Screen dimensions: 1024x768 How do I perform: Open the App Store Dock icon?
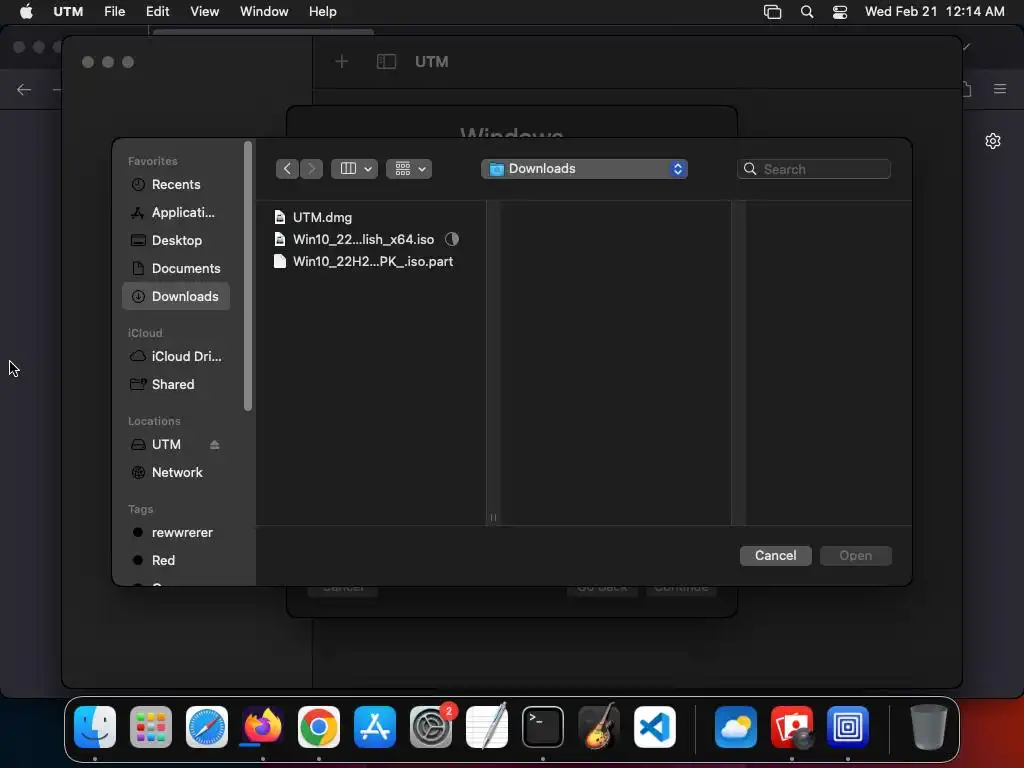point(375,727)
